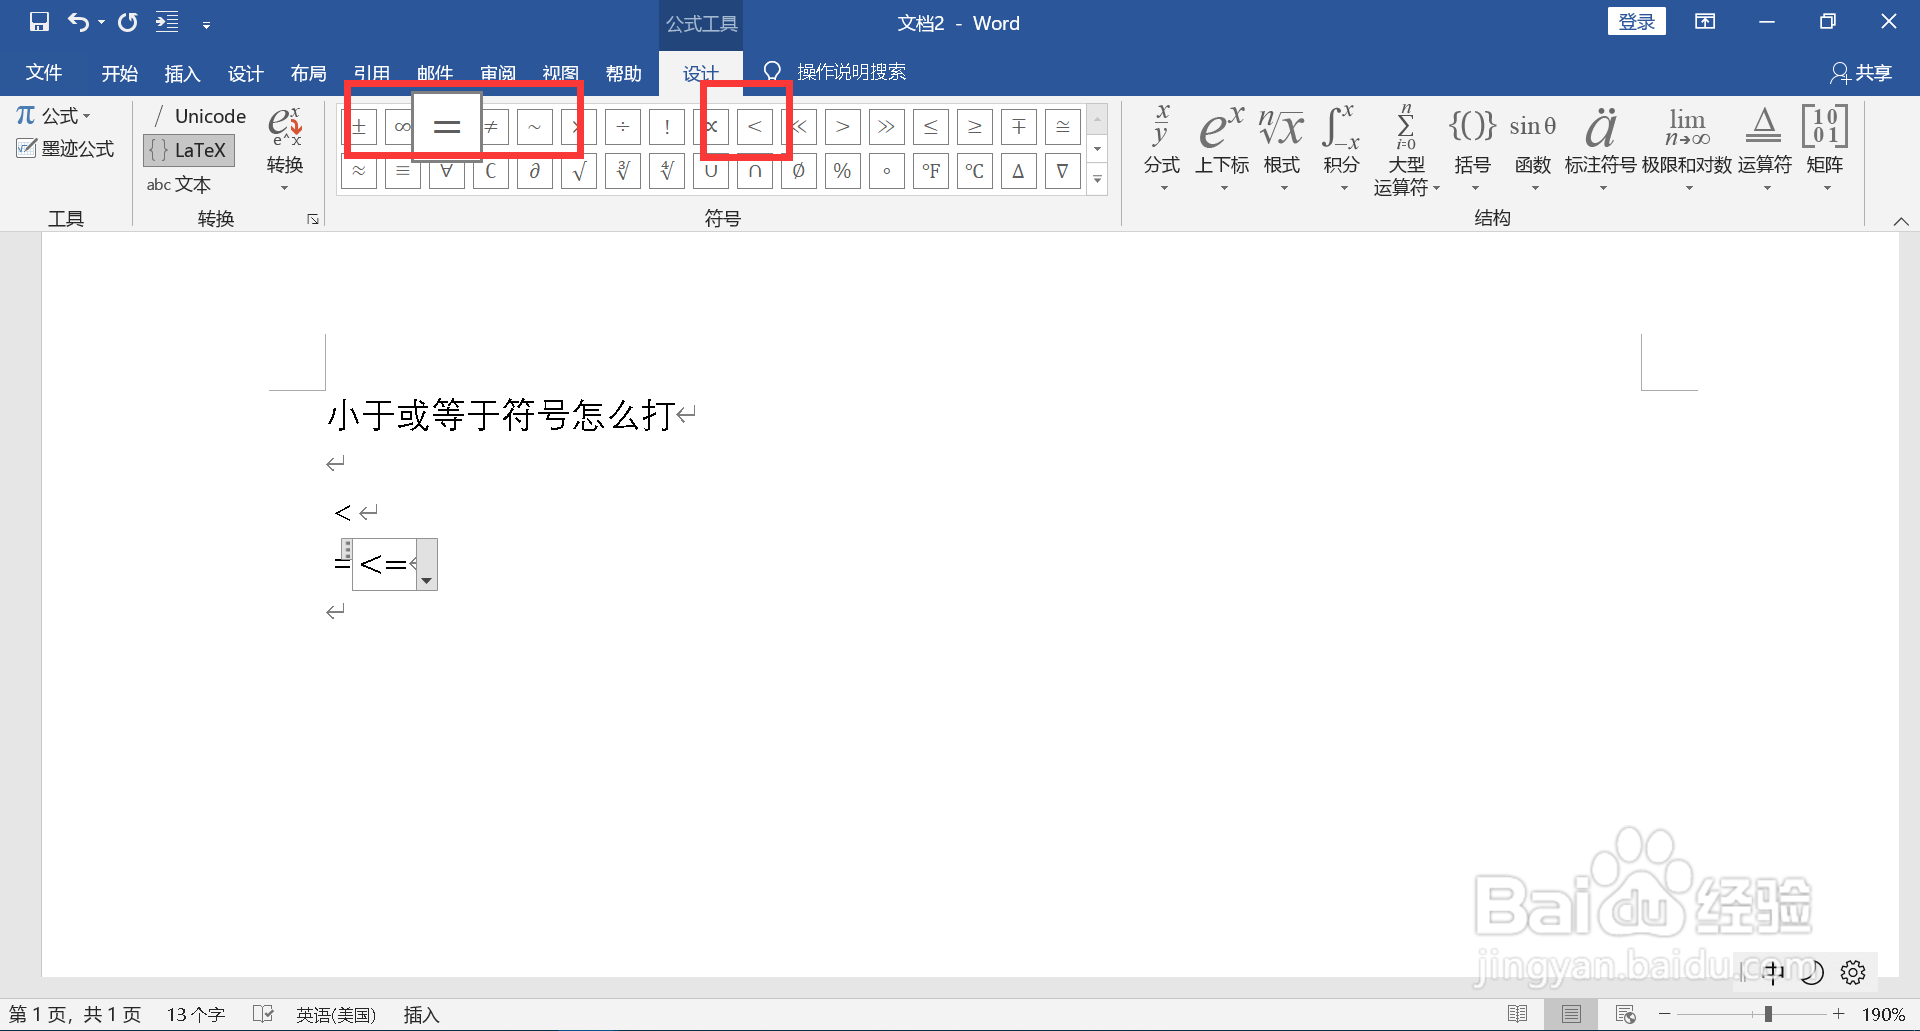Image resolution: width=1920 pixels, height=1031 pixels.
Task: Switch to the 开始 Home tab
Action: [x=119, y=73]
